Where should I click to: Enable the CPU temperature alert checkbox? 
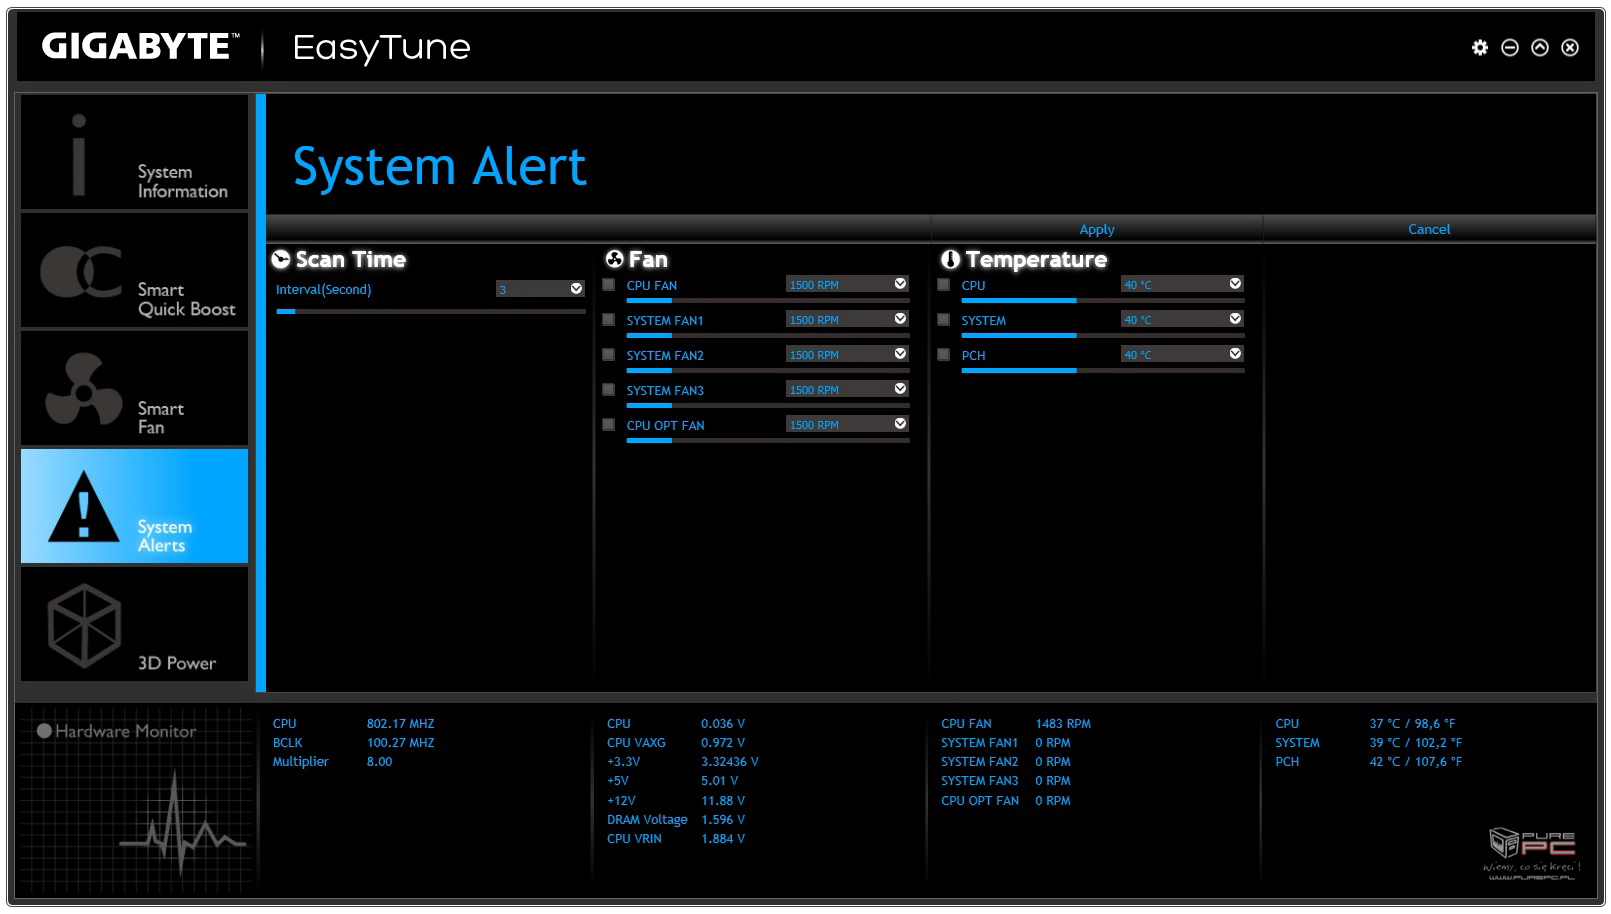[x=943, y=285]
